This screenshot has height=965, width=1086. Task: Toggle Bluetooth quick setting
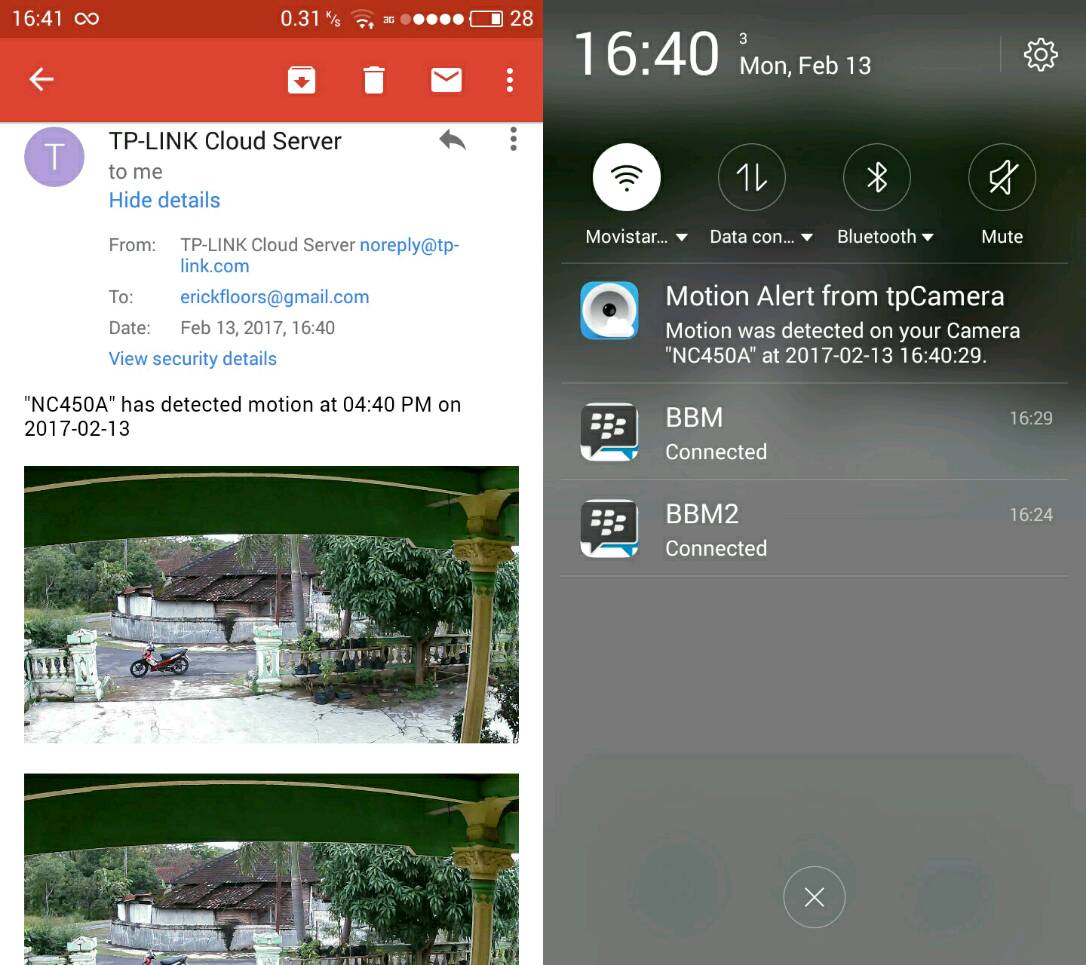click(x=877, y=177)
